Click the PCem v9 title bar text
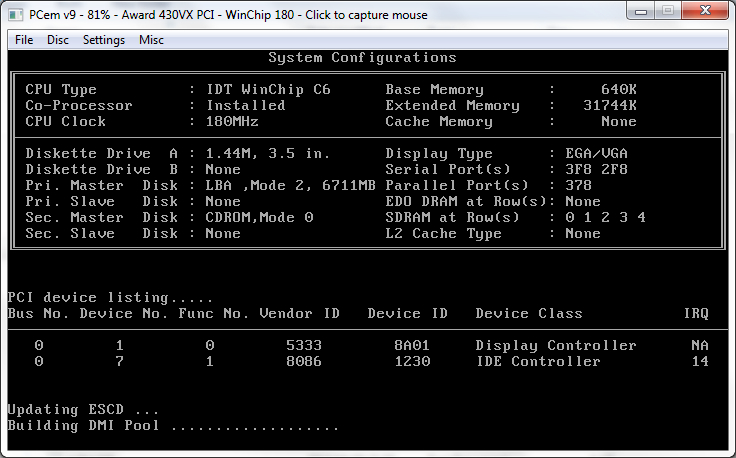Screen dimensions: 736x458 228,15
